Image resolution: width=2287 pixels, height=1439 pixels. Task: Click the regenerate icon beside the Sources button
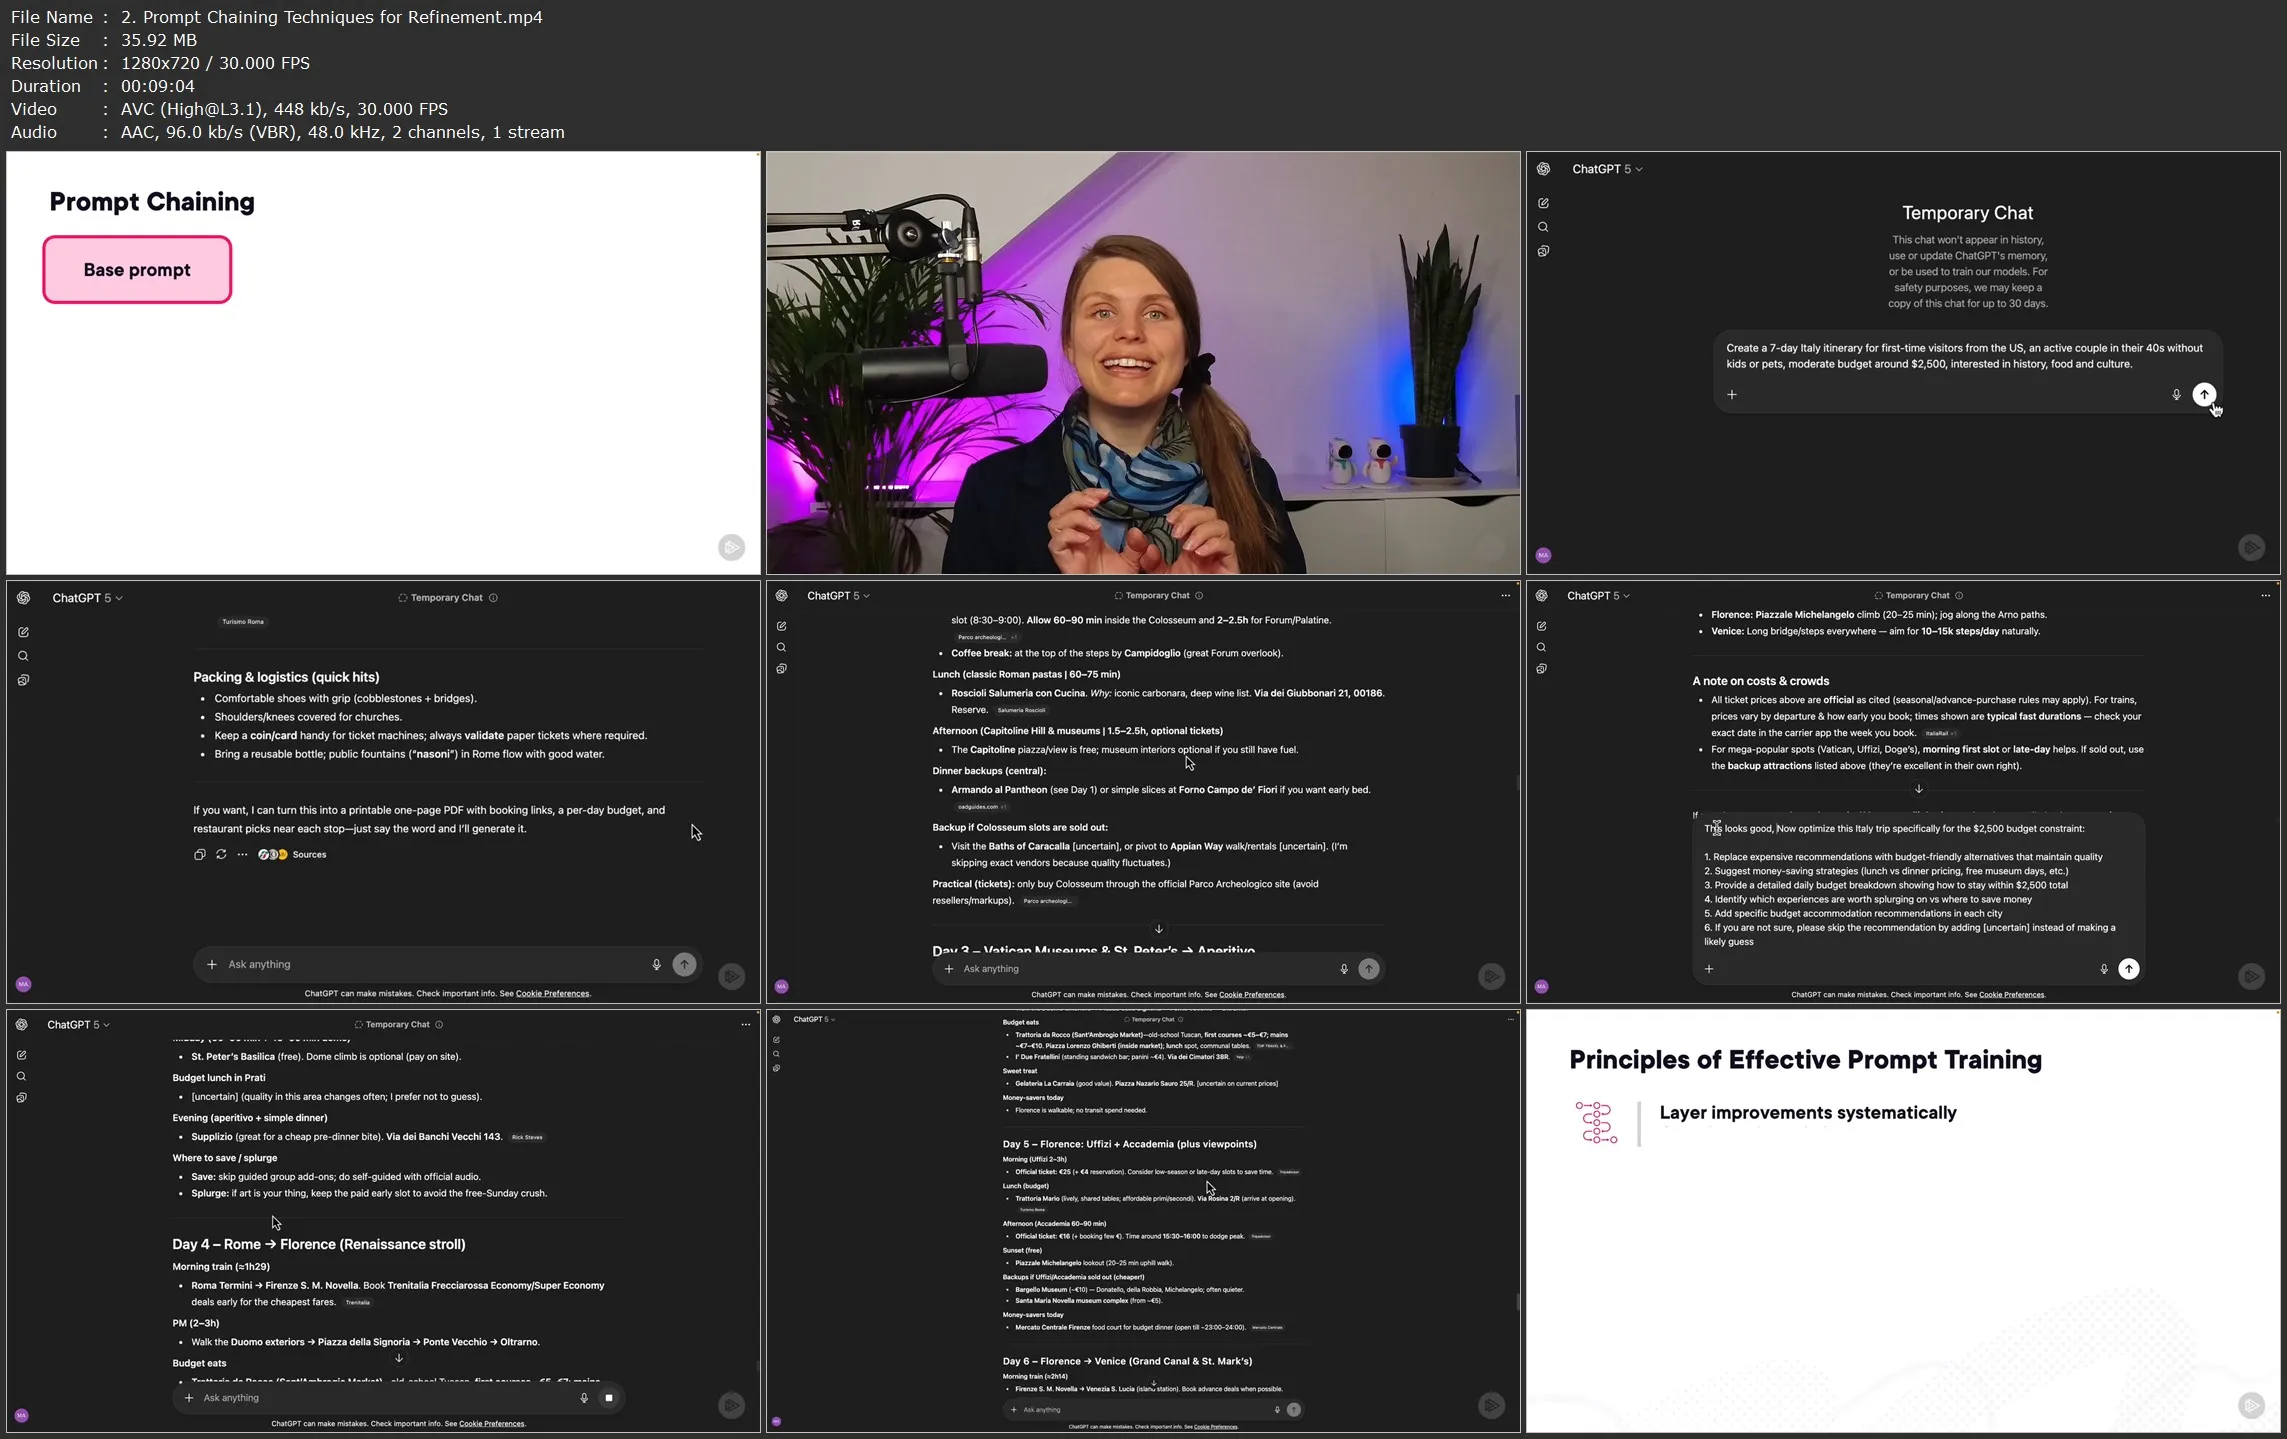coord(221,854)
